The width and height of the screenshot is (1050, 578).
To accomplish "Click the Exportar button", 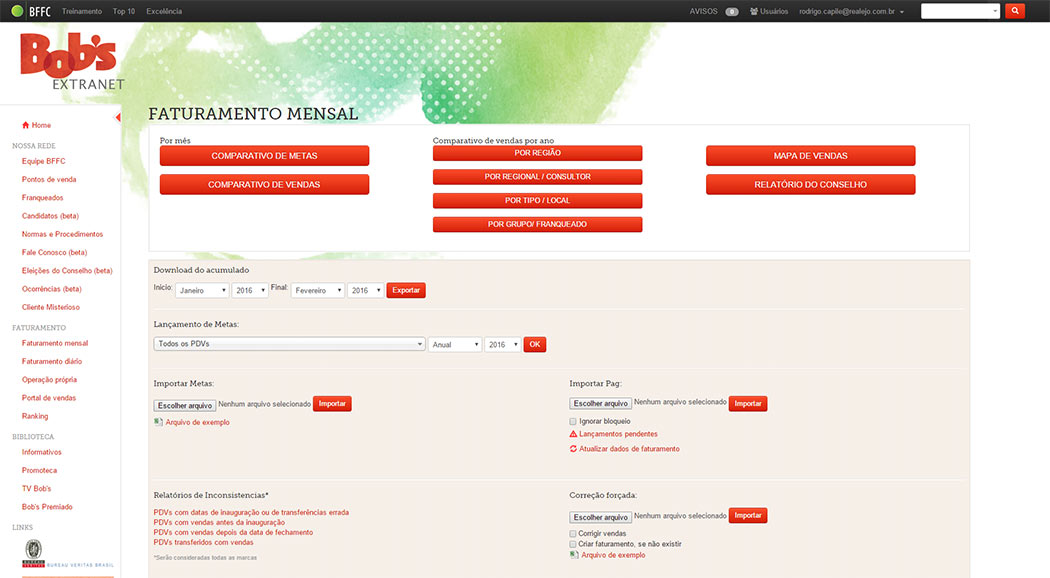I will 406,290.
